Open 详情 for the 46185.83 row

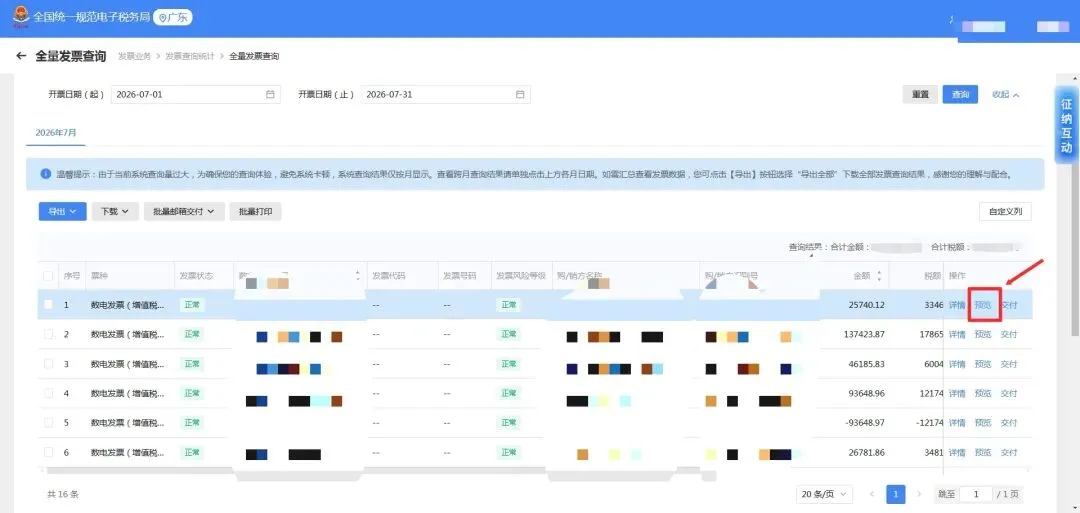[957, 364]
